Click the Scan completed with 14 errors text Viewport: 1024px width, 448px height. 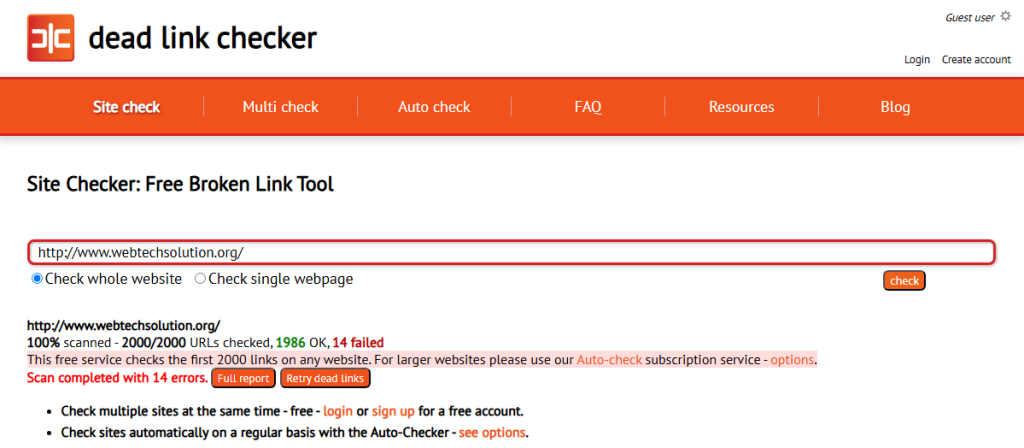[118, 377]
